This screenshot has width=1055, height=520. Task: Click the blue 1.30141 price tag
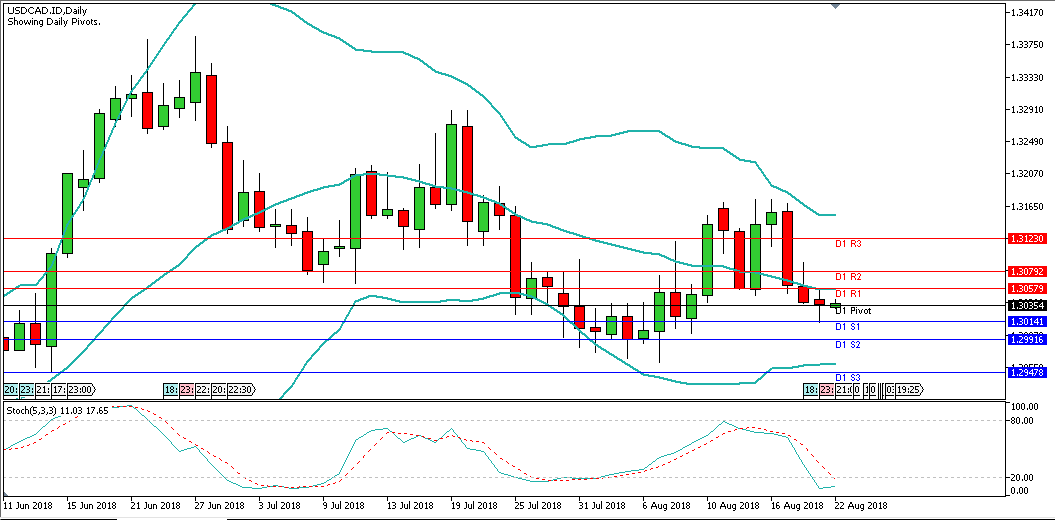pyautogui.click(x=1027, y=321)
